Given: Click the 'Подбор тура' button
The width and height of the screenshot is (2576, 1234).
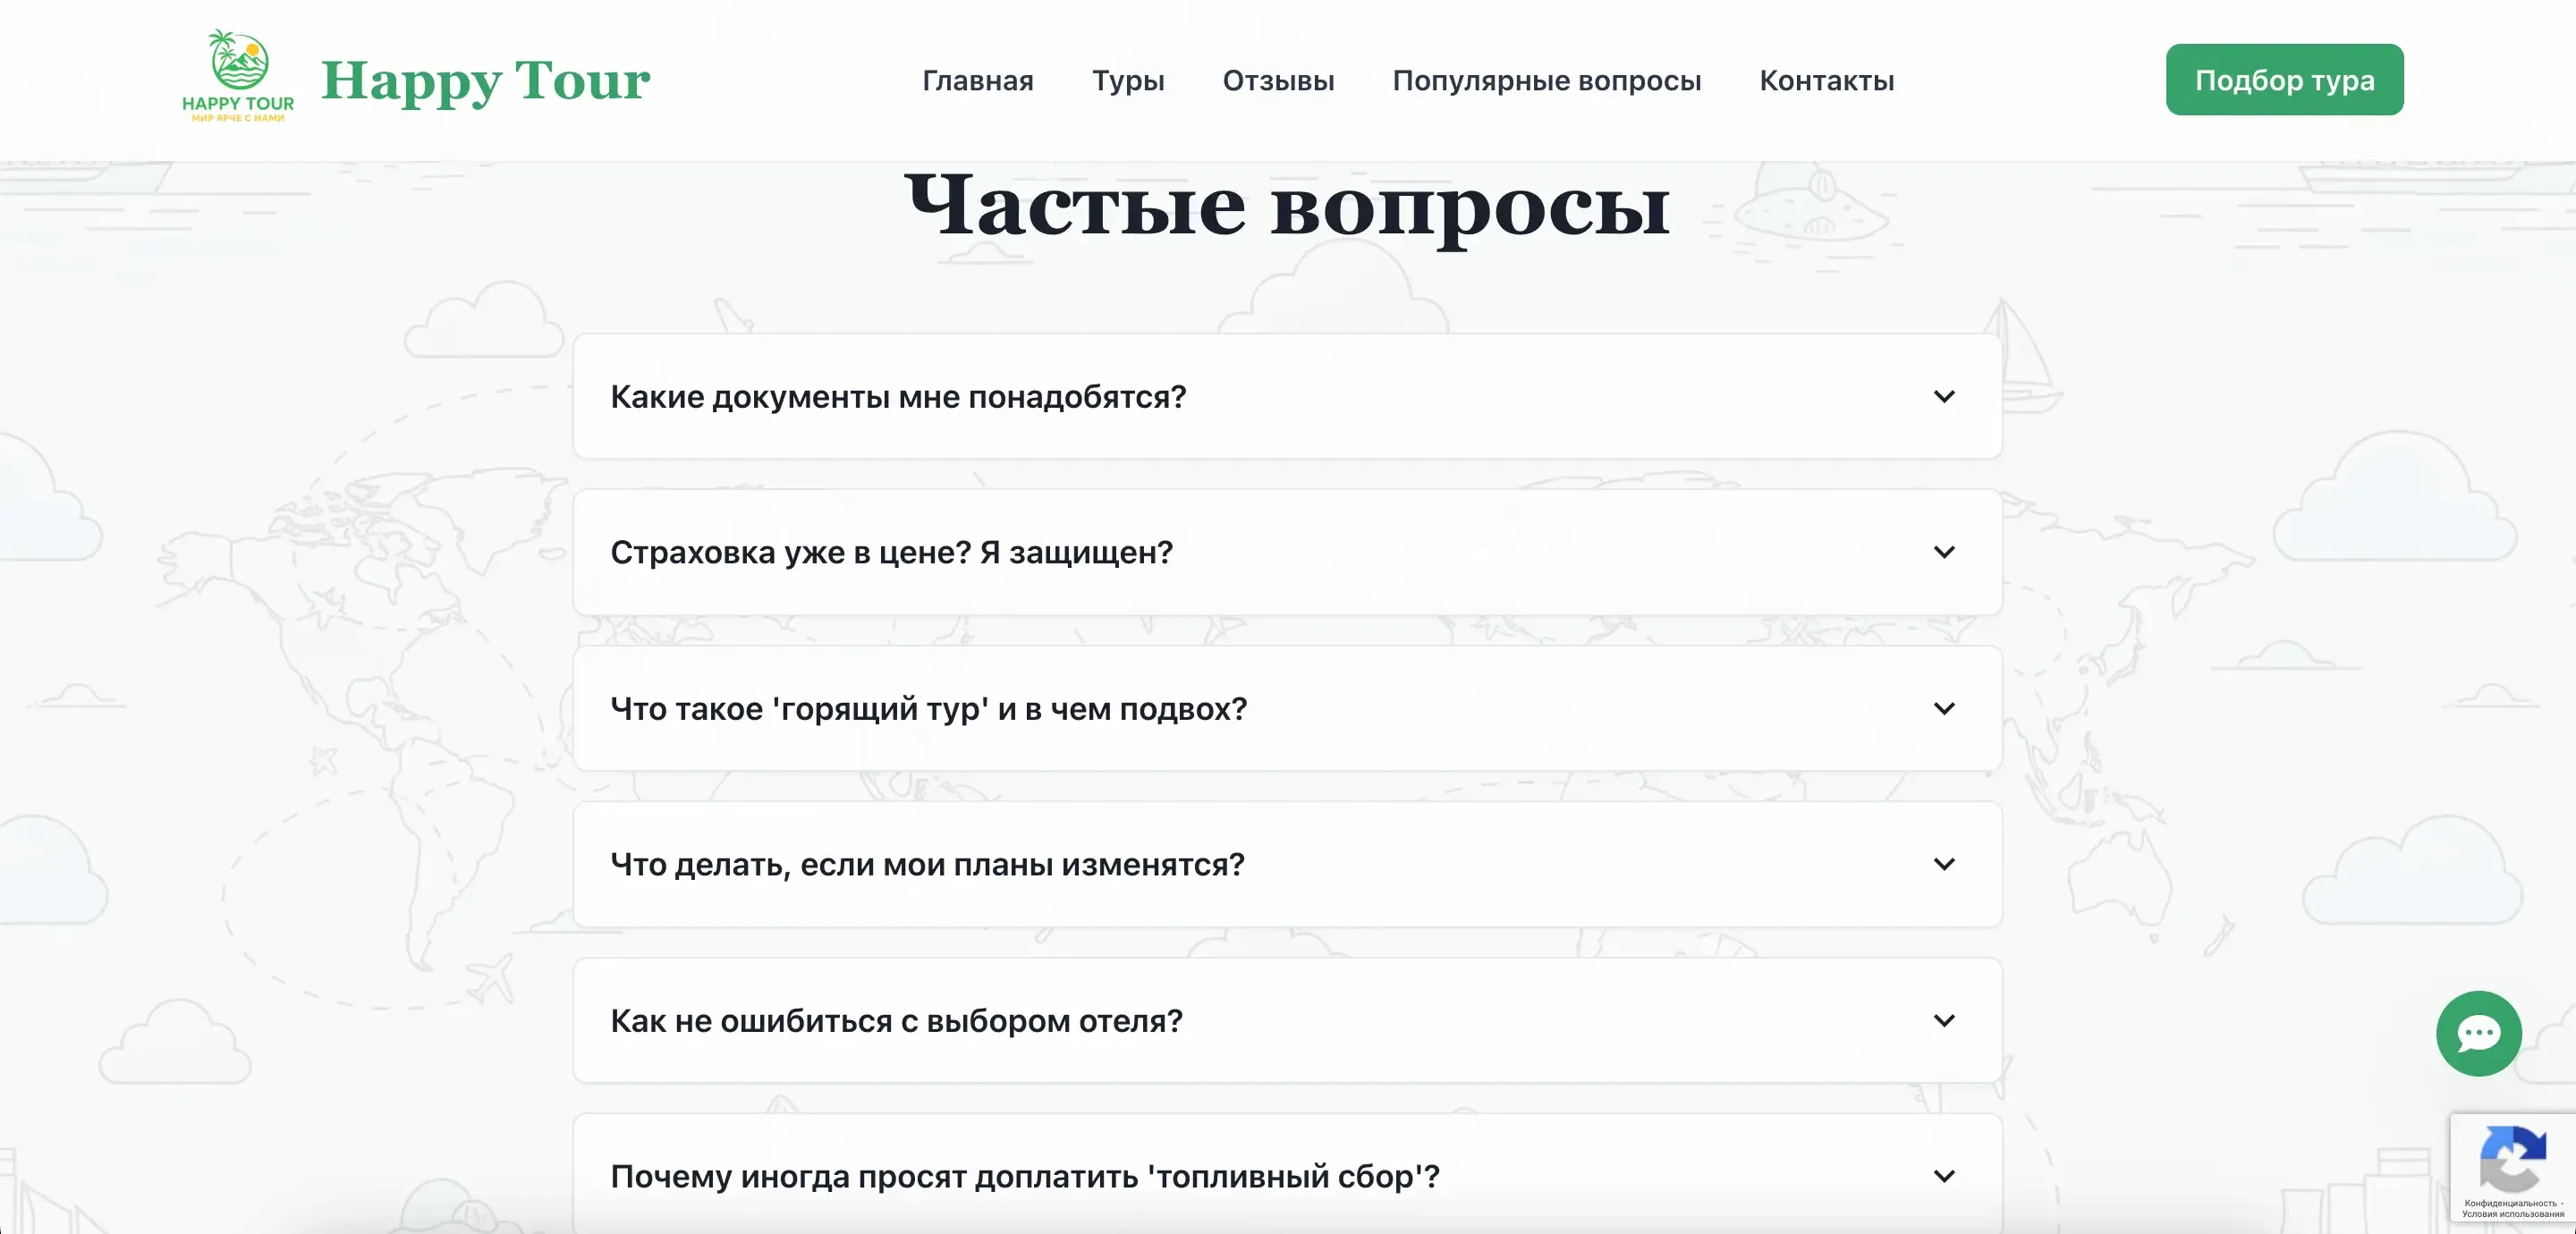Looking at the screenshot, I should pyautogui.click(x=2284, y=79).
